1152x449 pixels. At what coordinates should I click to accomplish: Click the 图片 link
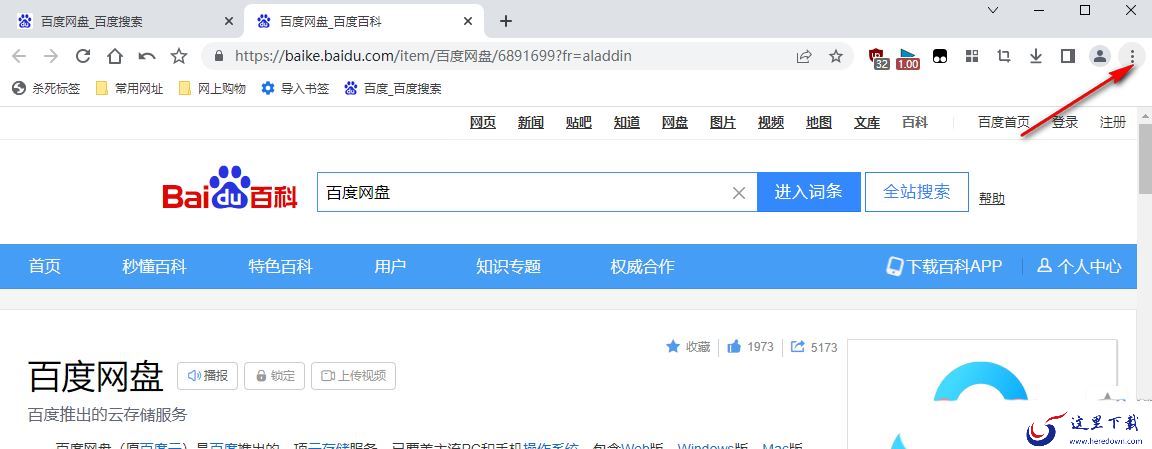(x=722, y=123)
